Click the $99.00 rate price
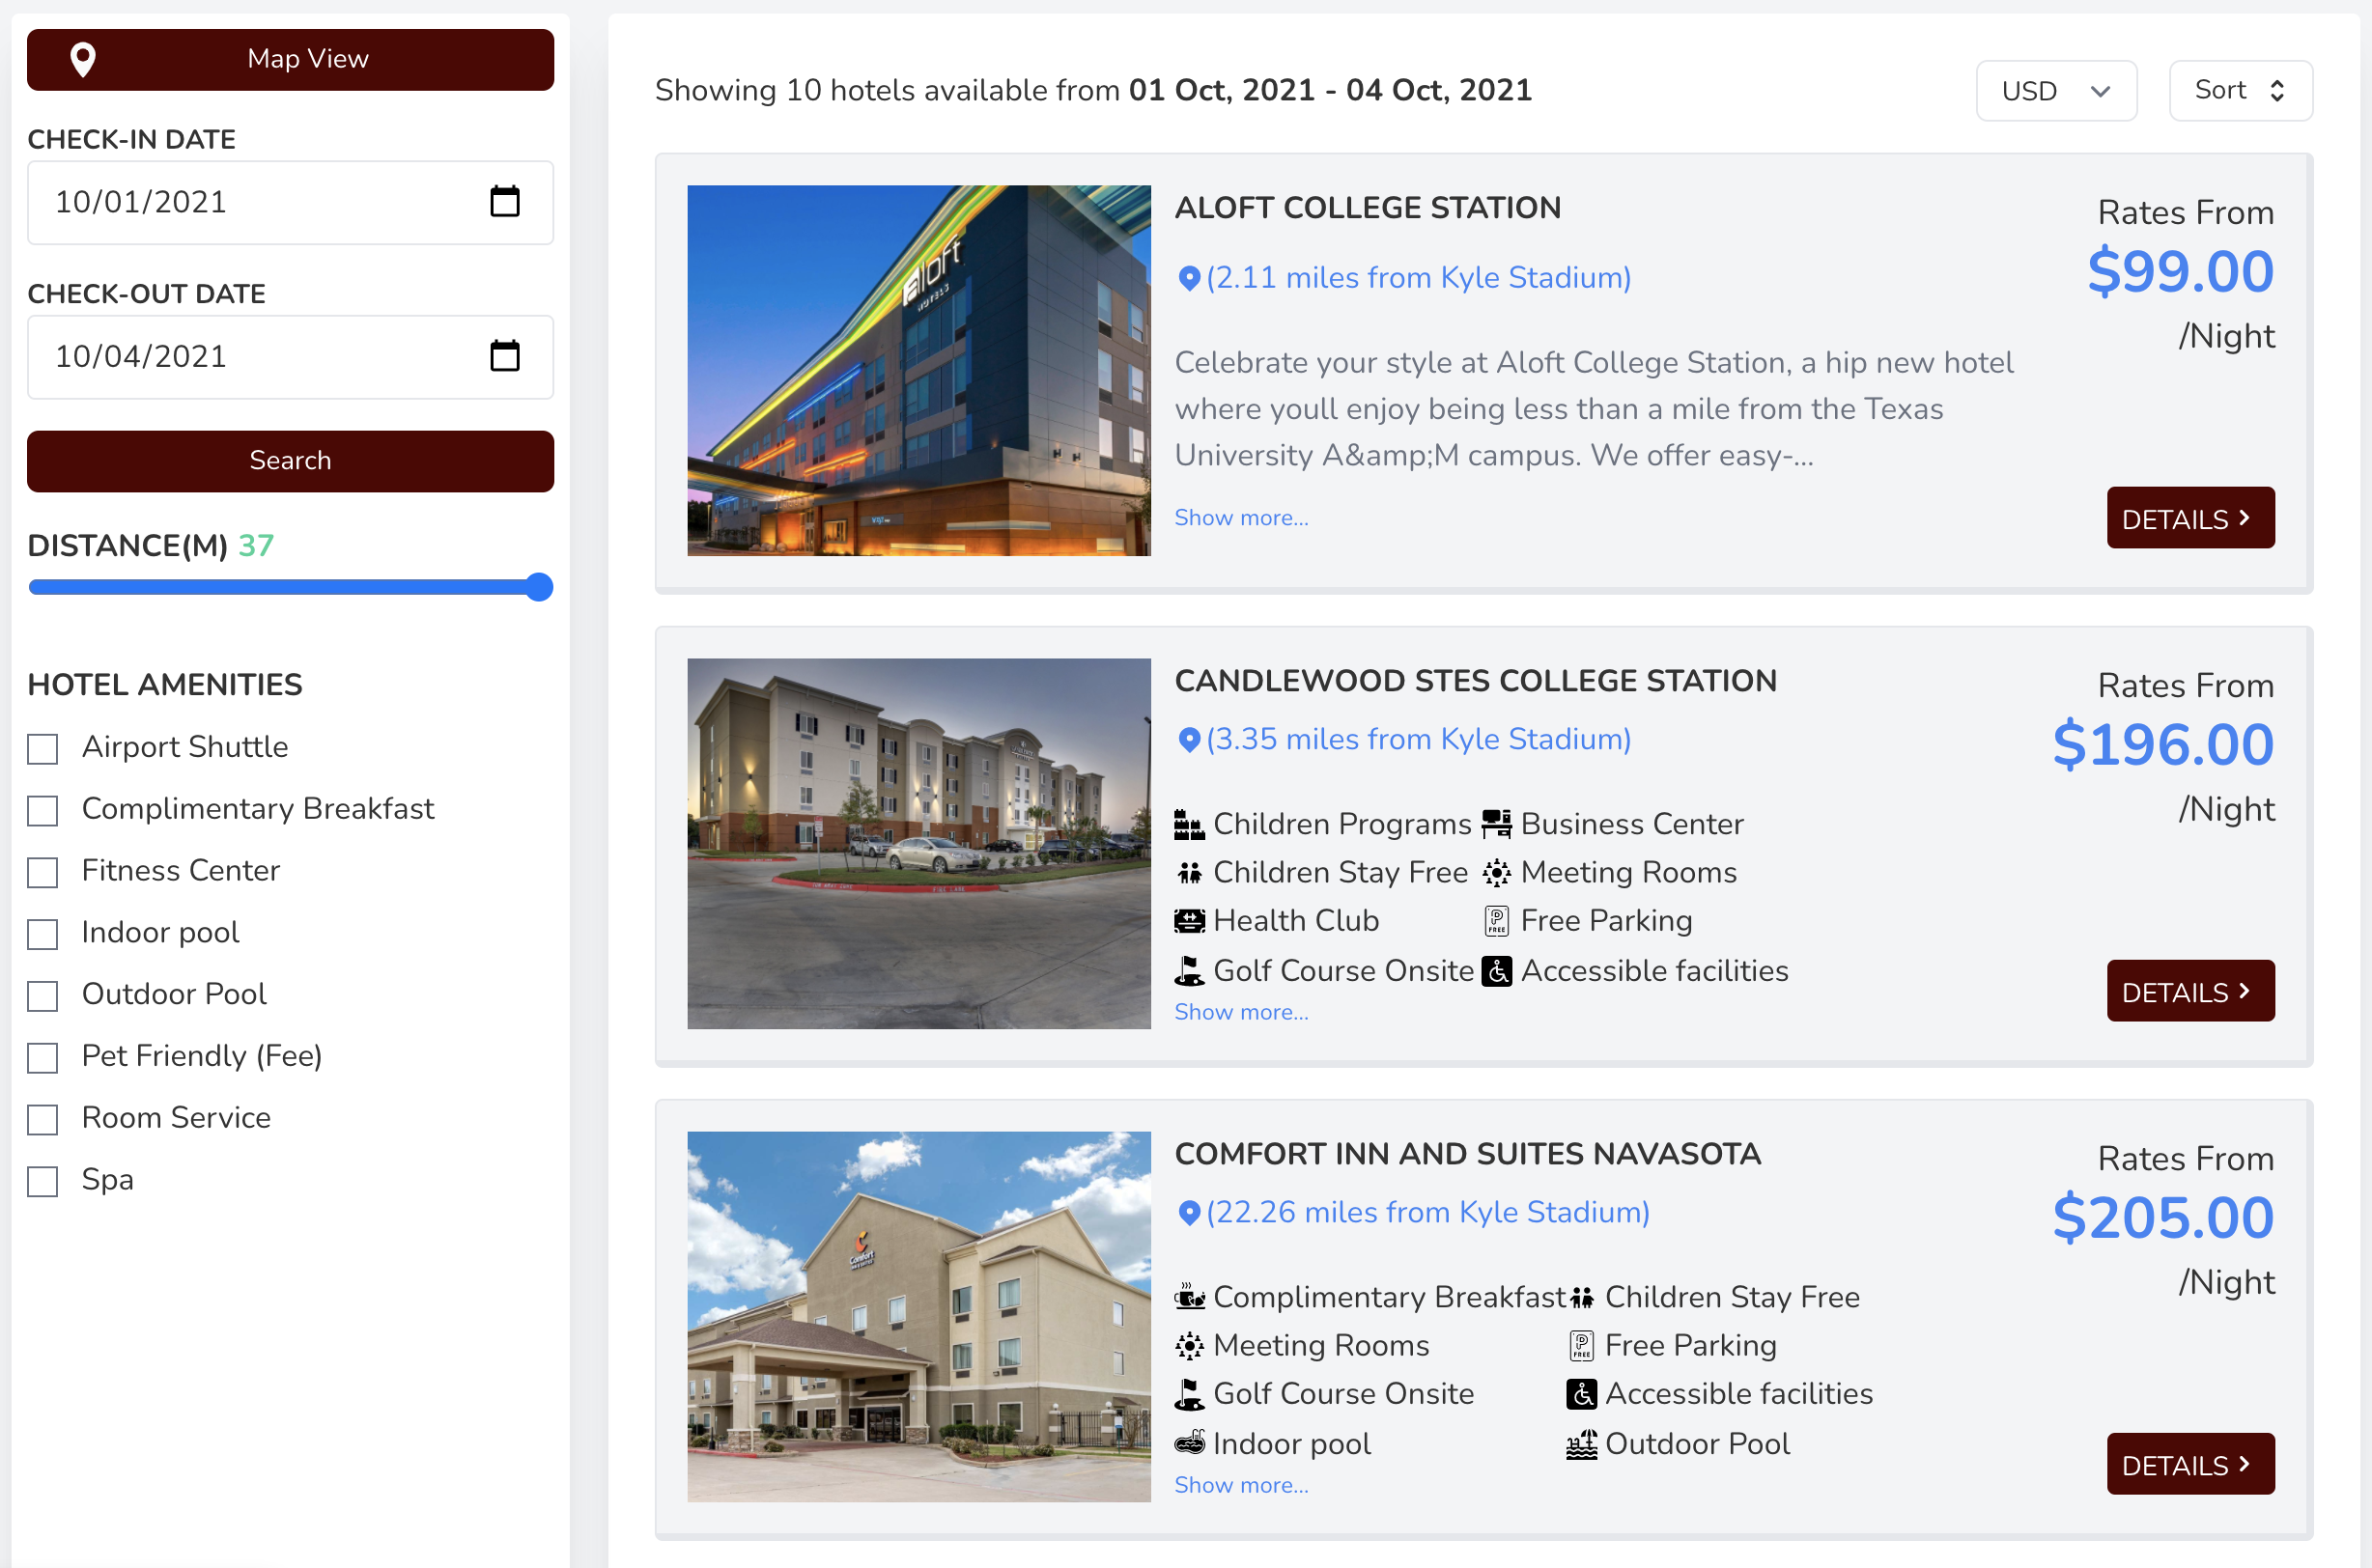The height and width of the screenshot is (1568, 2372). coord(2180,272)
